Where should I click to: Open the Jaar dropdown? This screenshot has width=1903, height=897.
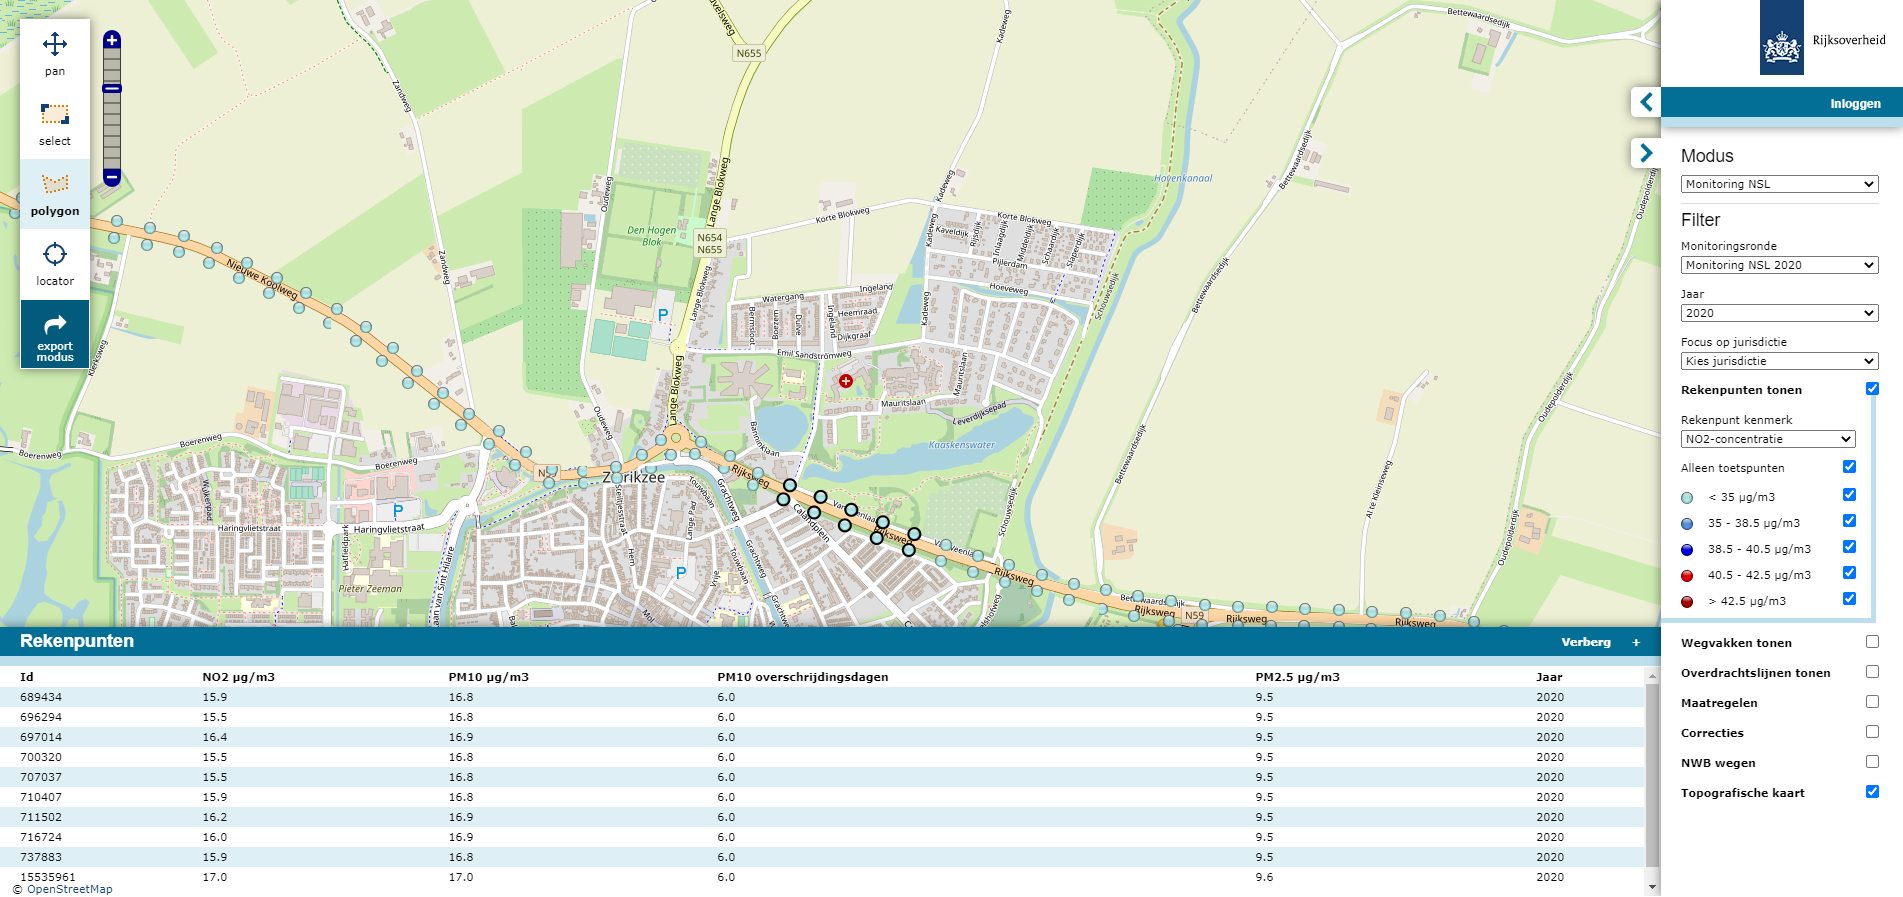pyautogui.click(x=1779, y=313)
